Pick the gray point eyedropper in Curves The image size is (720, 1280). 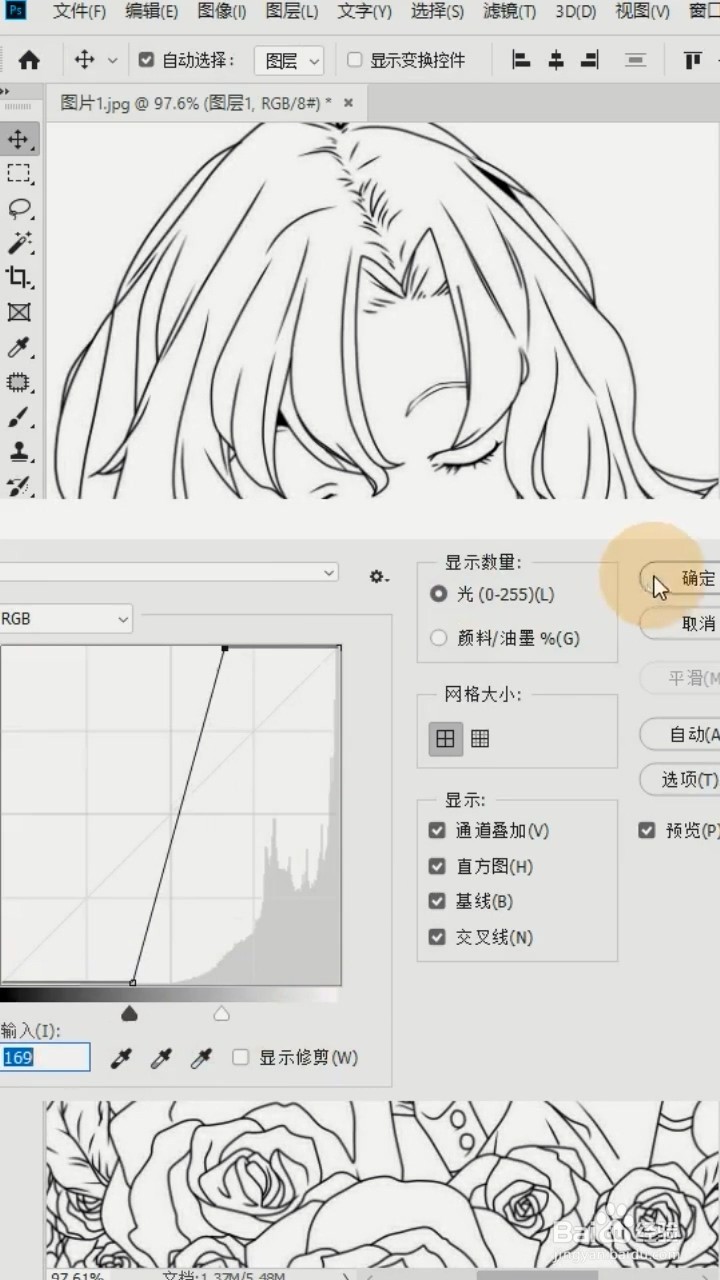pyautogui.click(x=162, y=1058)
